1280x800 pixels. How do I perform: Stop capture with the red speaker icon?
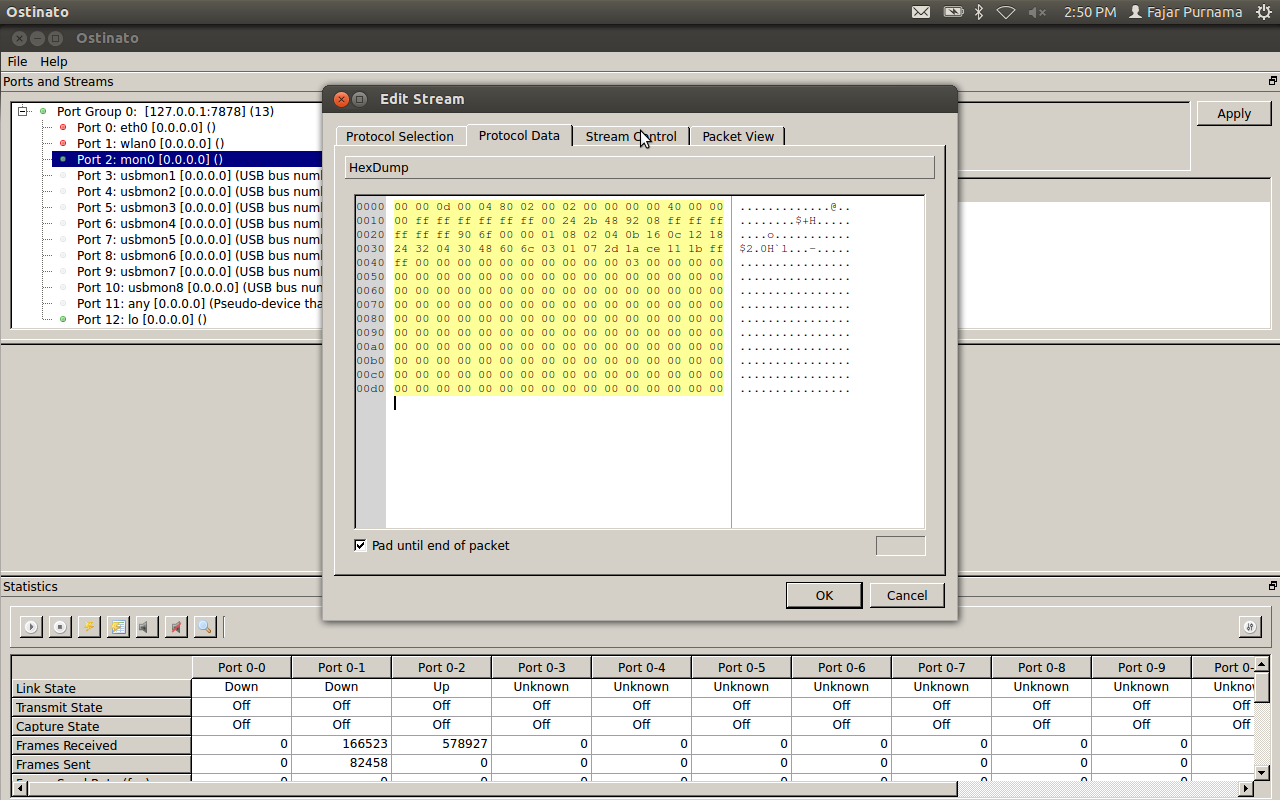coord(176,627)
